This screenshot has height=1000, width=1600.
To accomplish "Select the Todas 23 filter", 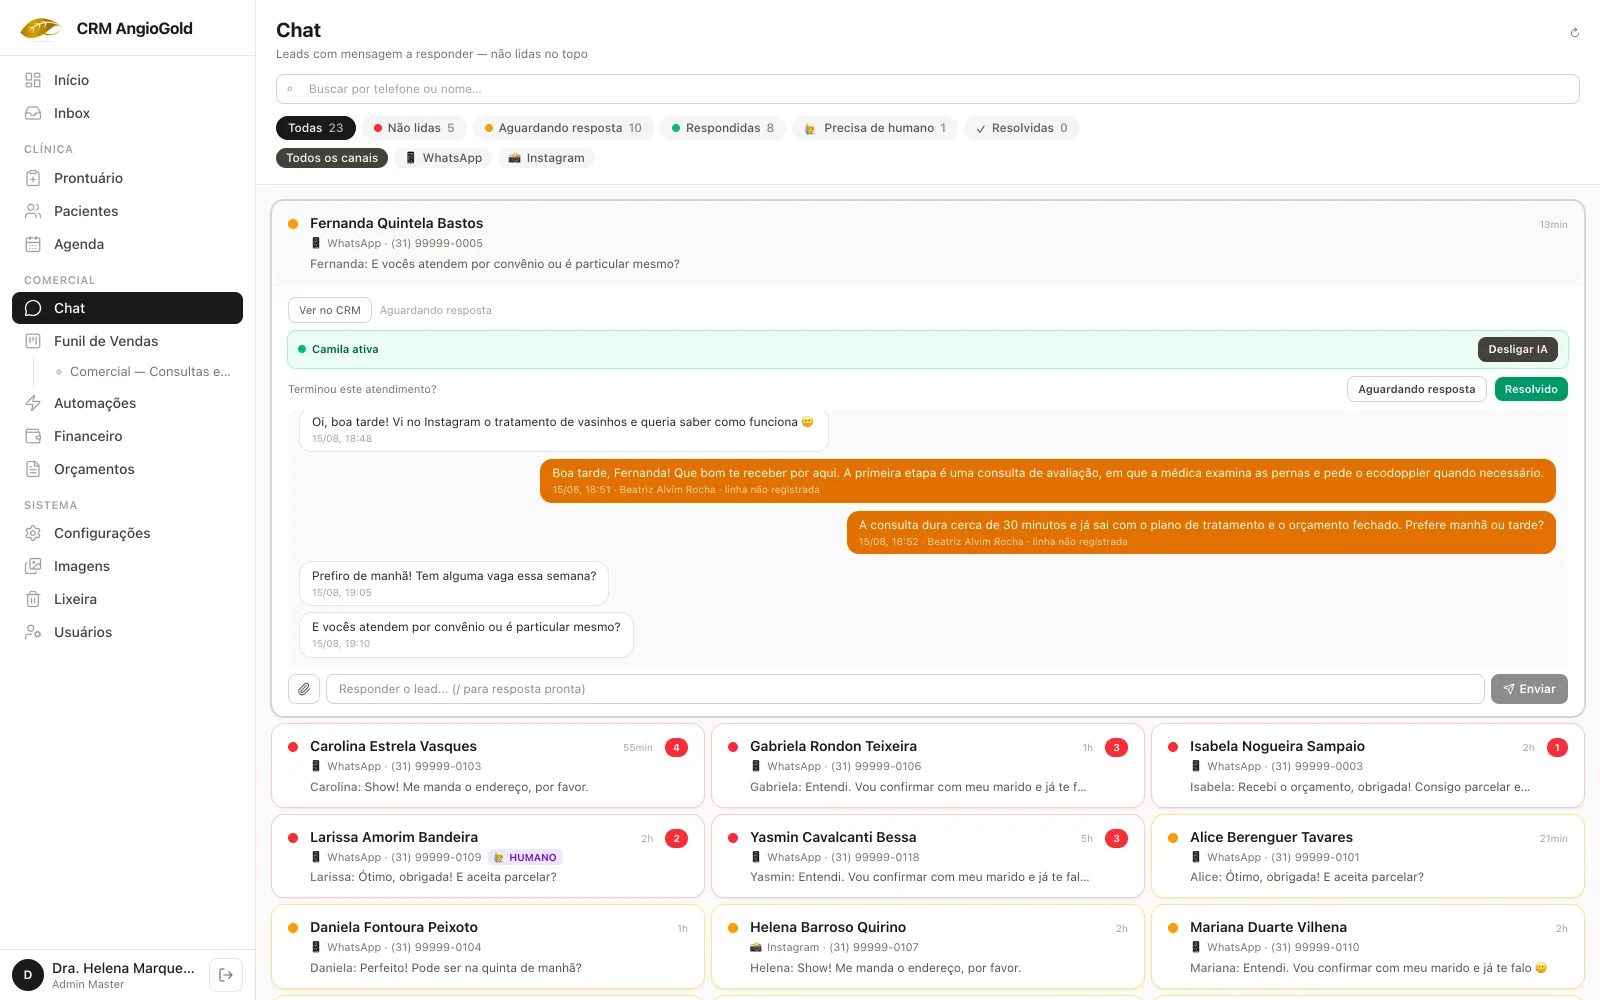I will 316,128.
